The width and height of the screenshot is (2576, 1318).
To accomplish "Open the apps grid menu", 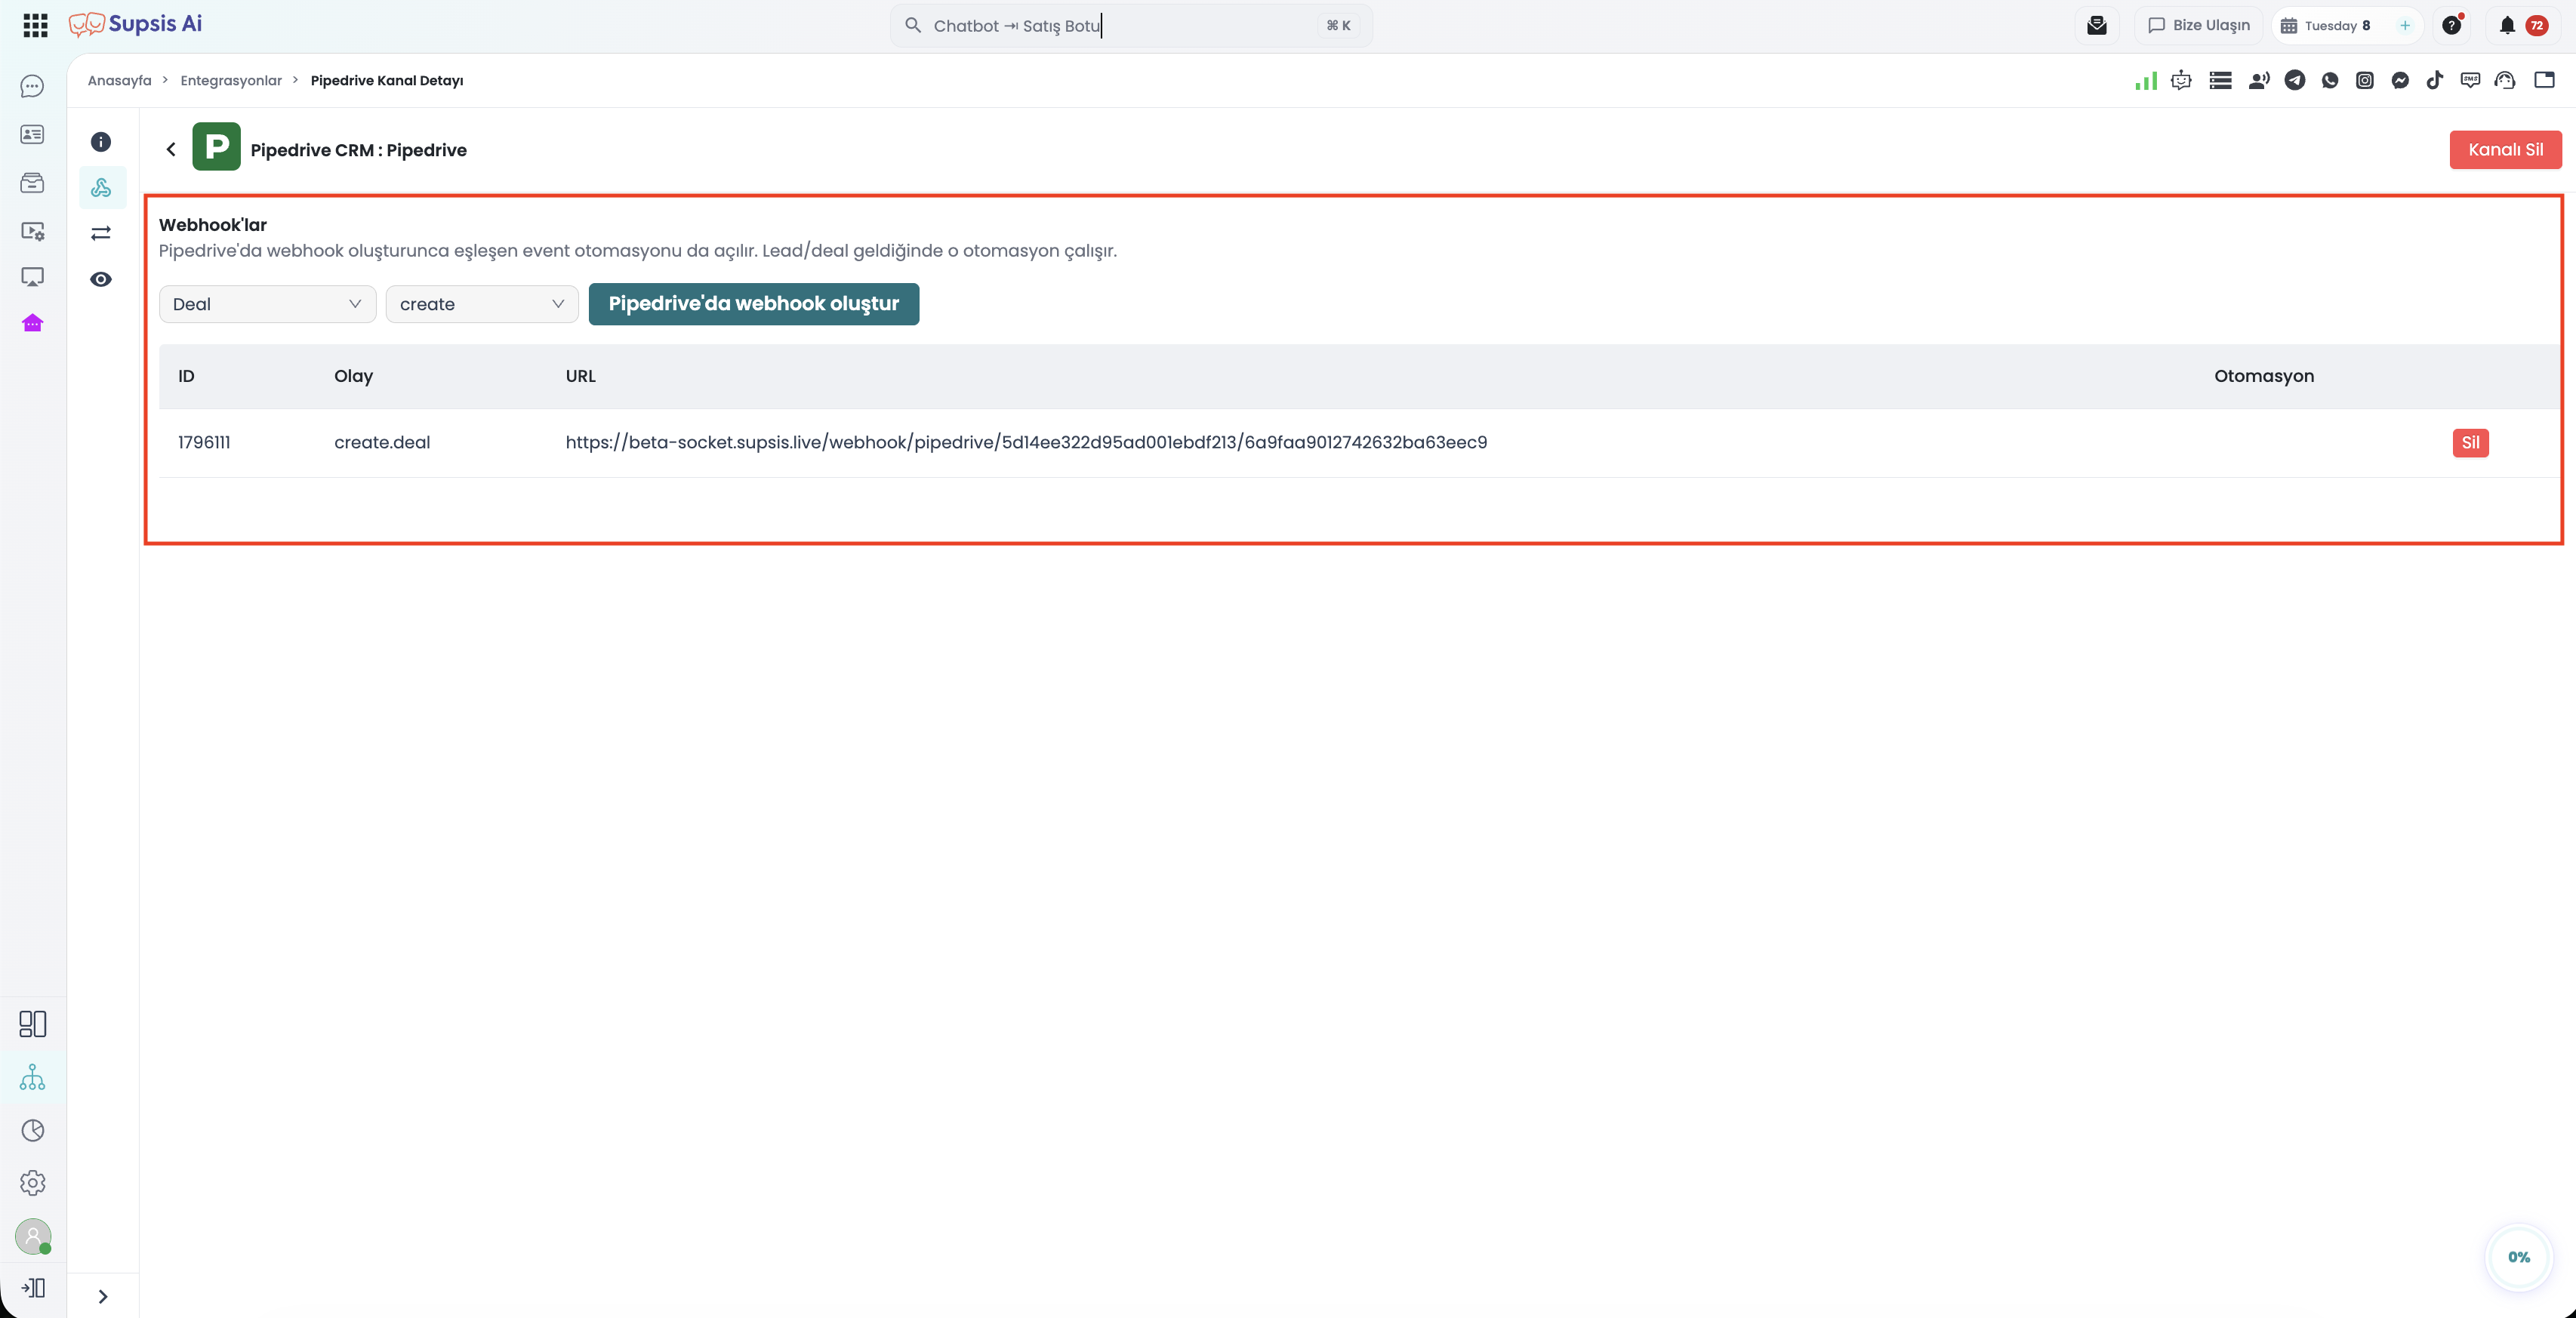I will pos(35,25).
